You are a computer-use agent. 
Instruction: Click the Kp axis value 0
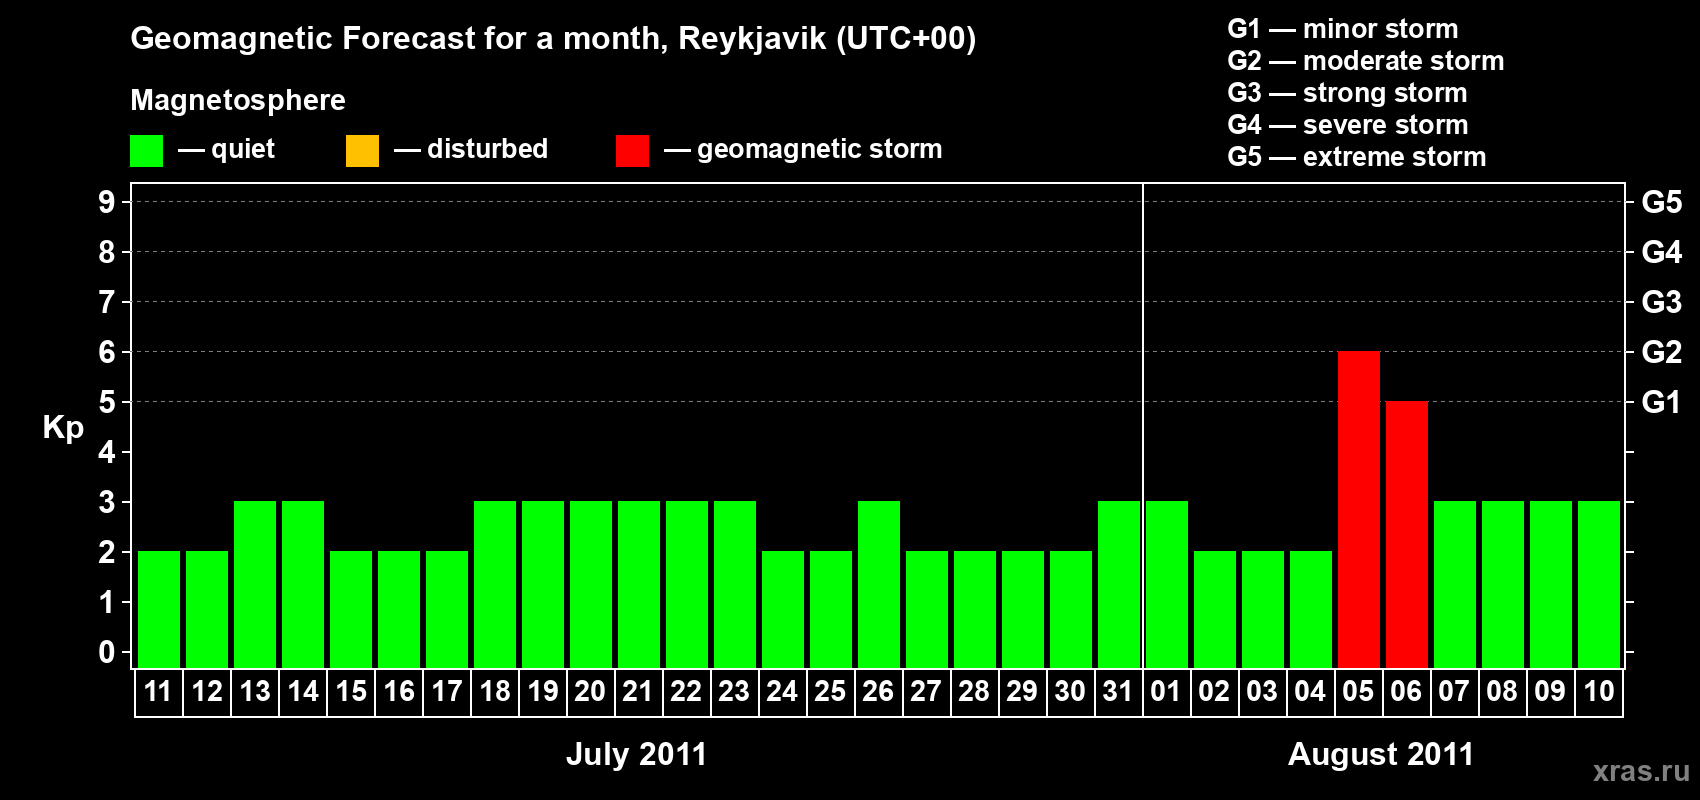click(107, 652)
